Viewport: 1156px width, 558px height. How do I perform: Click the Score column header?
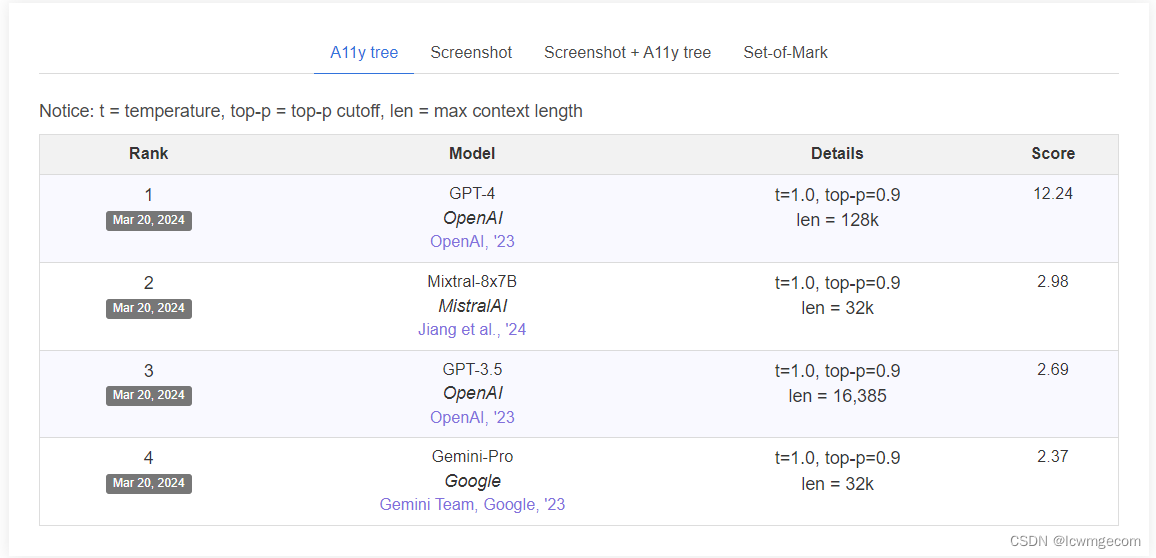pos(1053,154)
